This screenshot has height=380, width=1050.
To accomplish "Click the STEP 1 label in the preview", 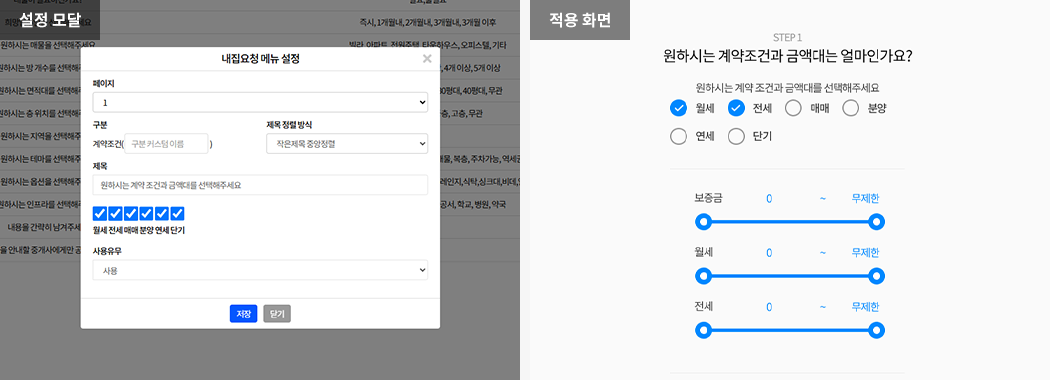I will 788,38.
